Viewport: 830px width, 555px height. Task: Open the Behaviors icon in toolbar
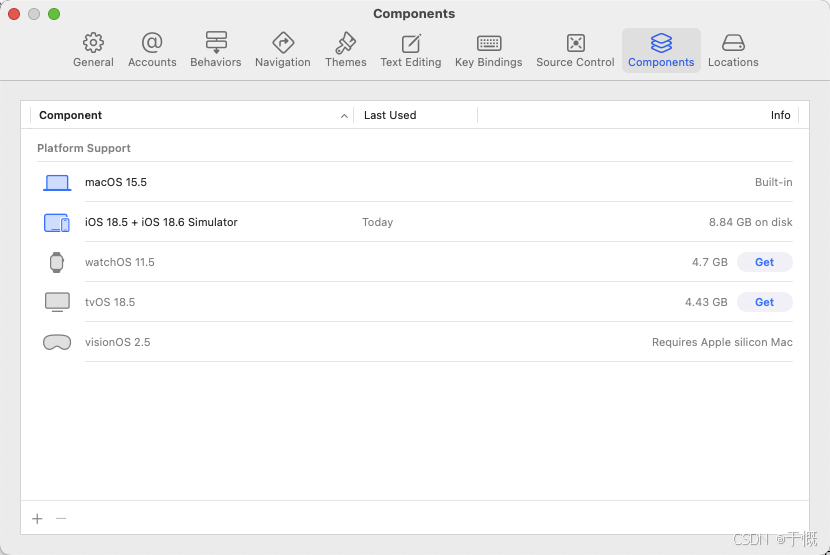[216, 42]
